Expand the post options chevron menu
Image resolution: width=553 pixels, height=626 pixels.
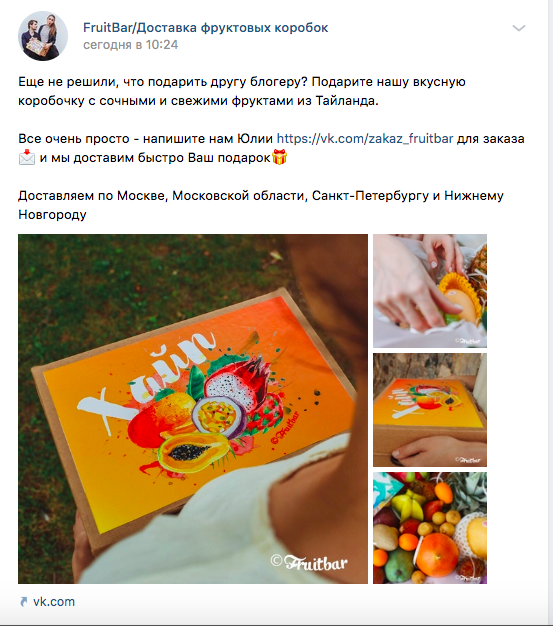[x=519, y=28]
